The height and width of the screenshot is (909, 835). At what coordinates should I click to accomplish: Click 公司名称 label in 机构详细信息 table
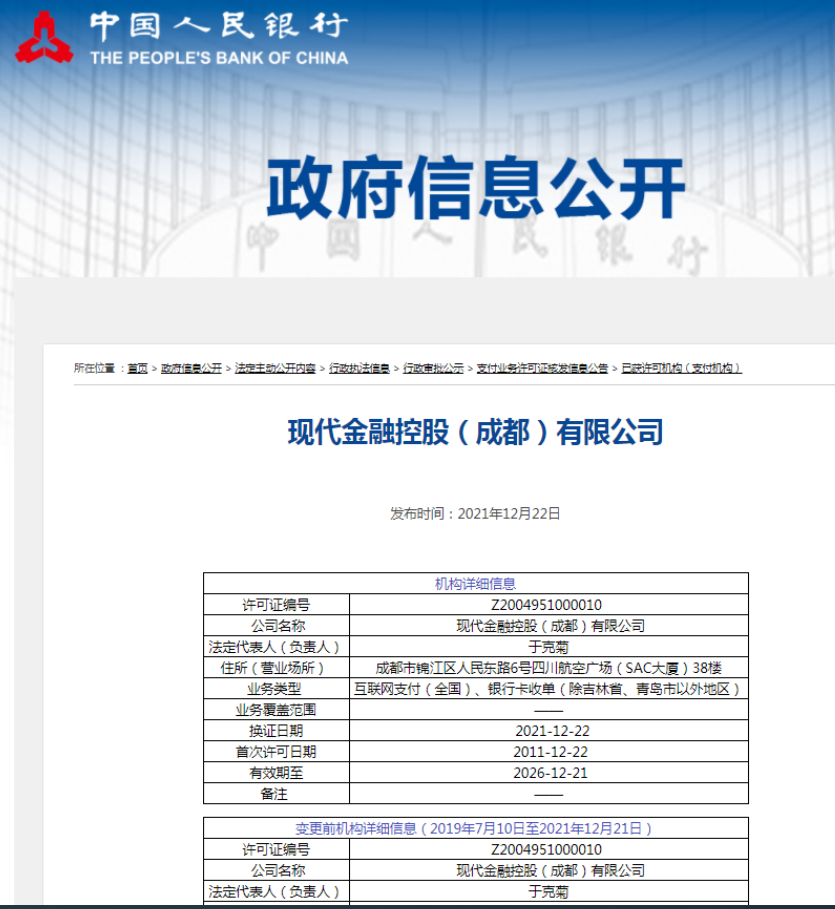click(277, 626)
